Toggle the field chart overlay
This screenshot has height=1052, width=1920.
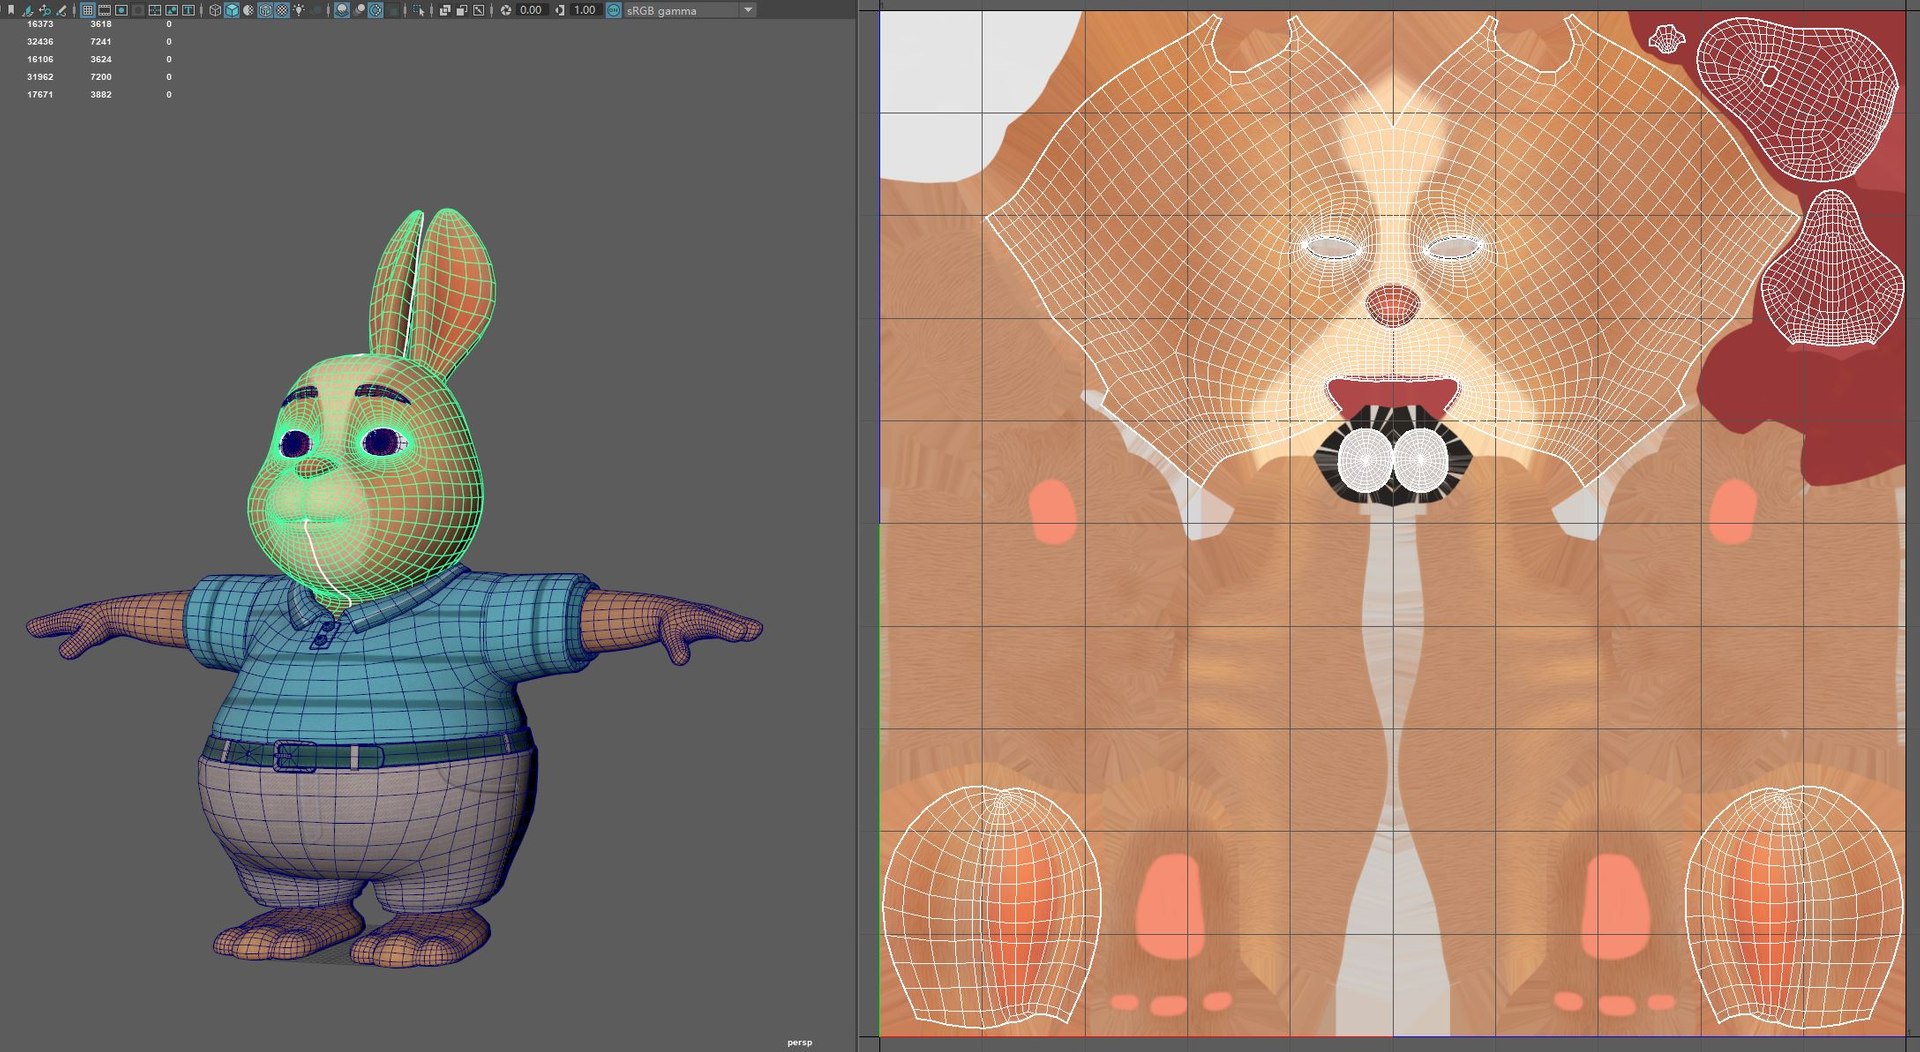coord(155,10)
